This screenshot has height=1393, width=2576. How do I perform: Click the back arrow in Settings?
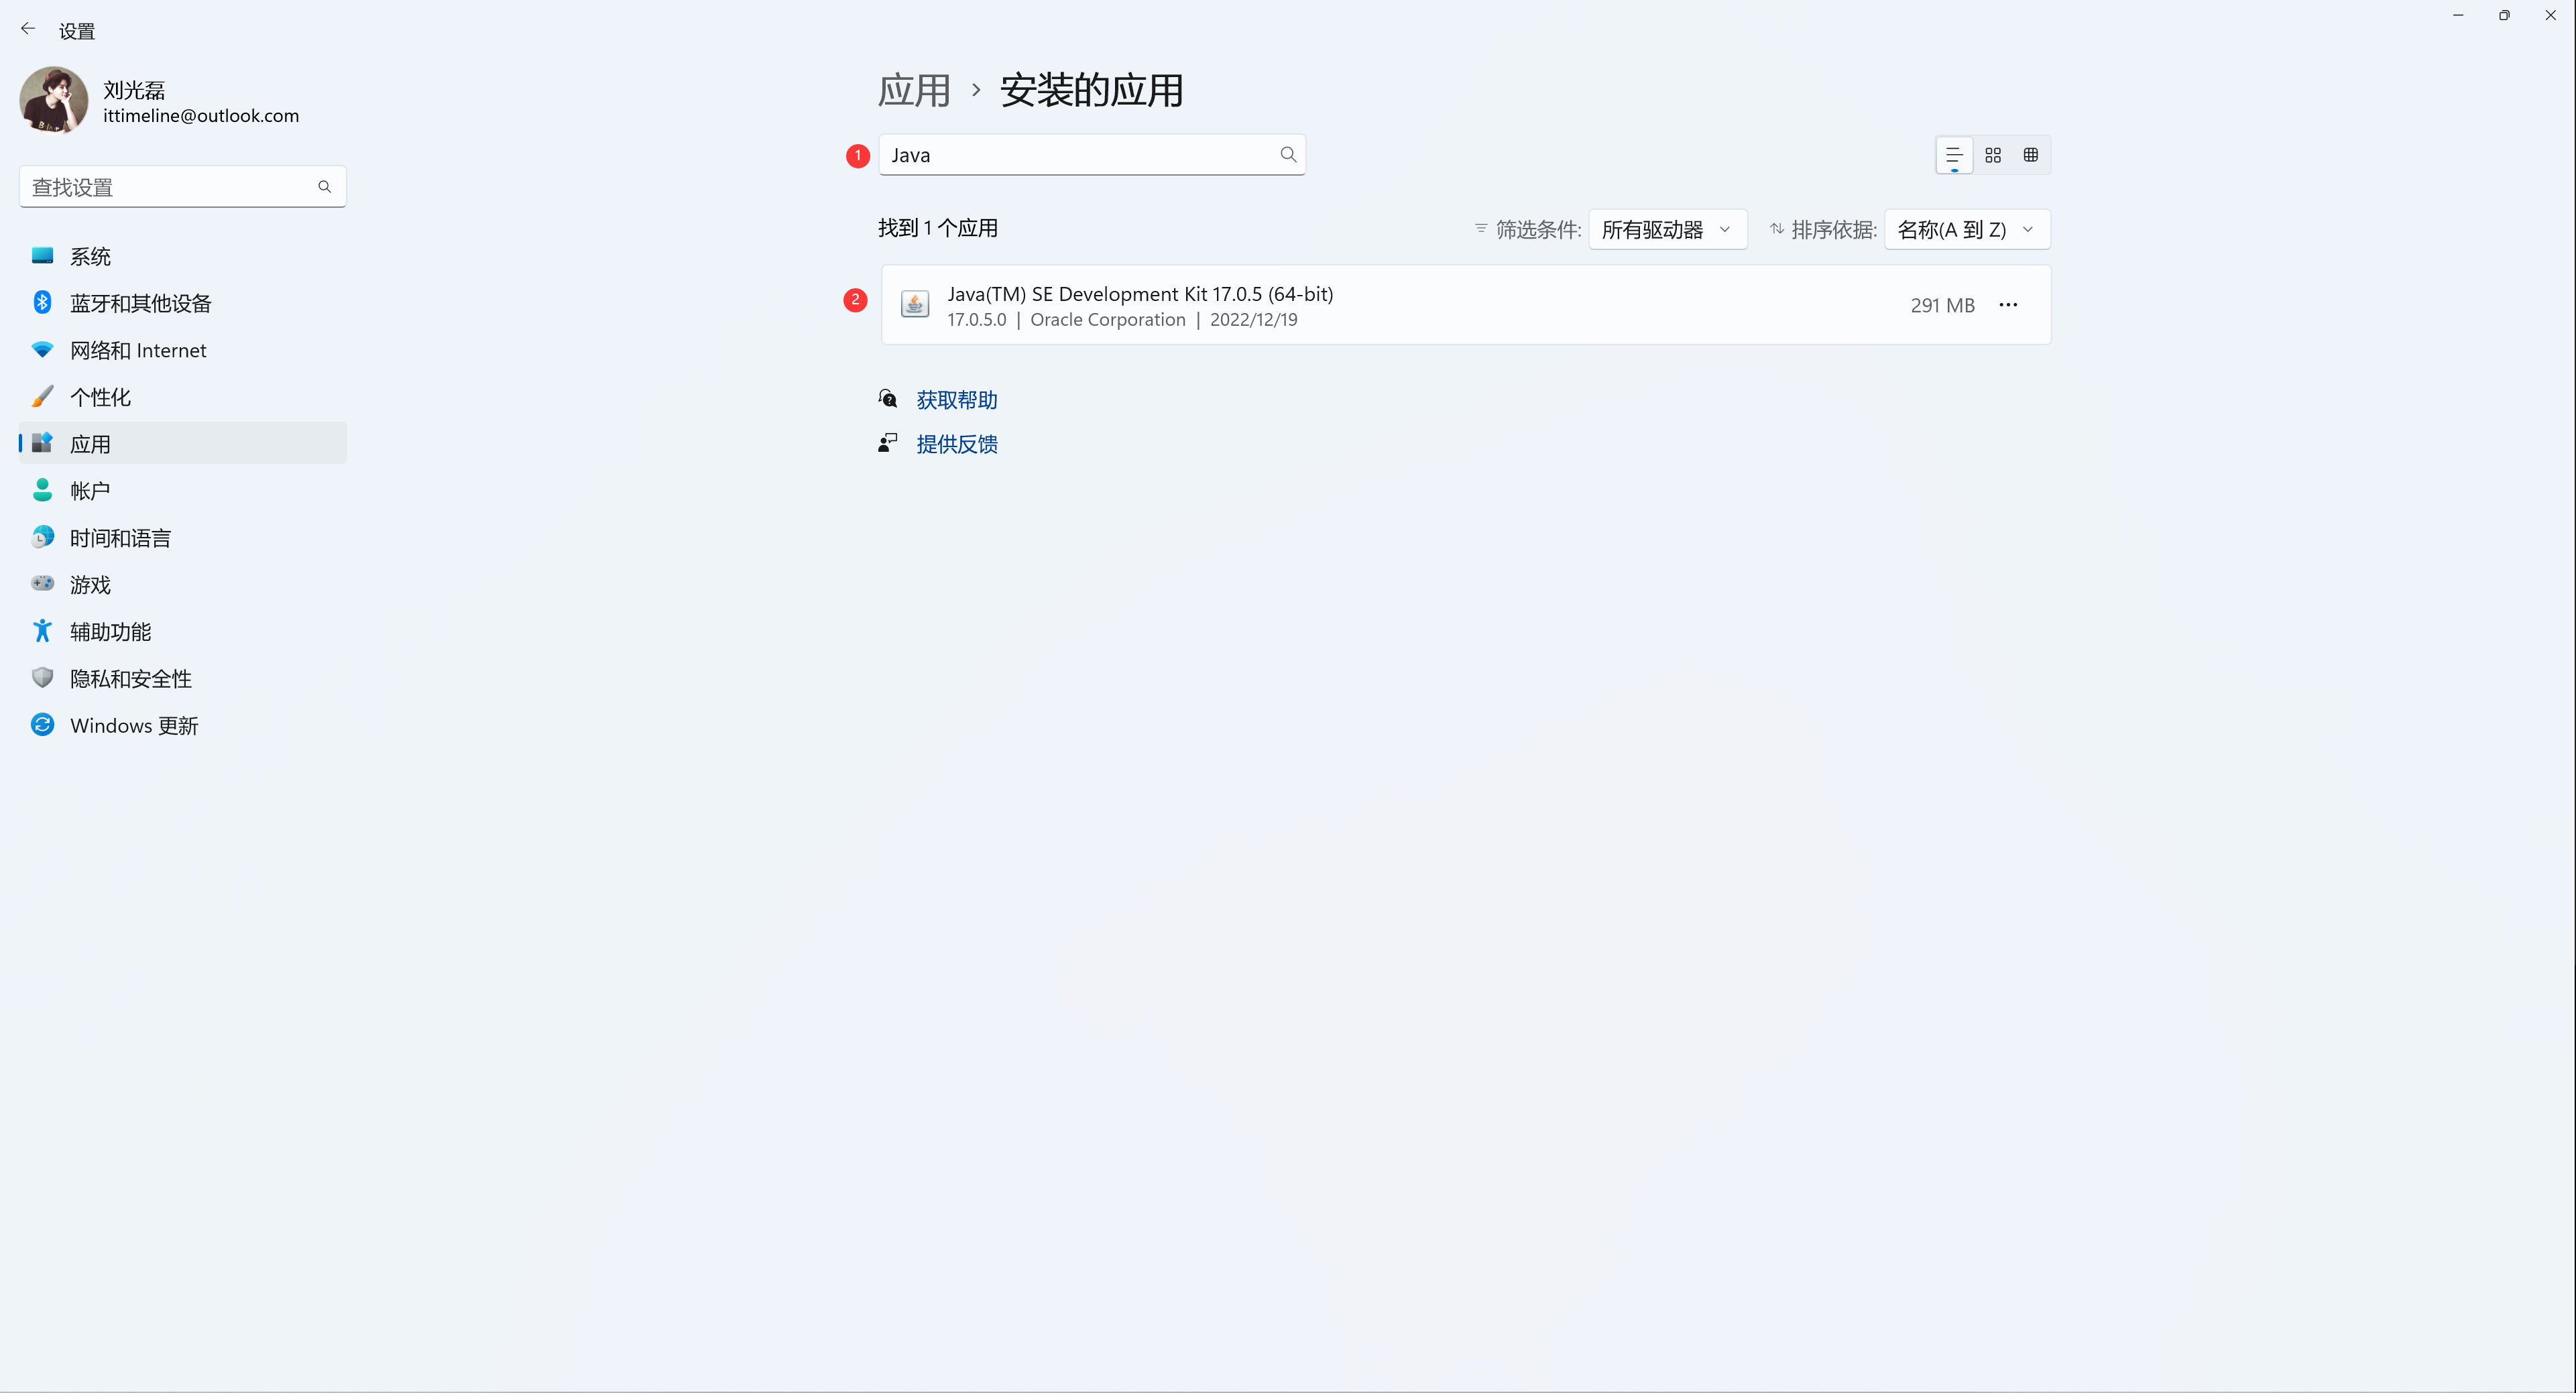[x=28, y=29]
